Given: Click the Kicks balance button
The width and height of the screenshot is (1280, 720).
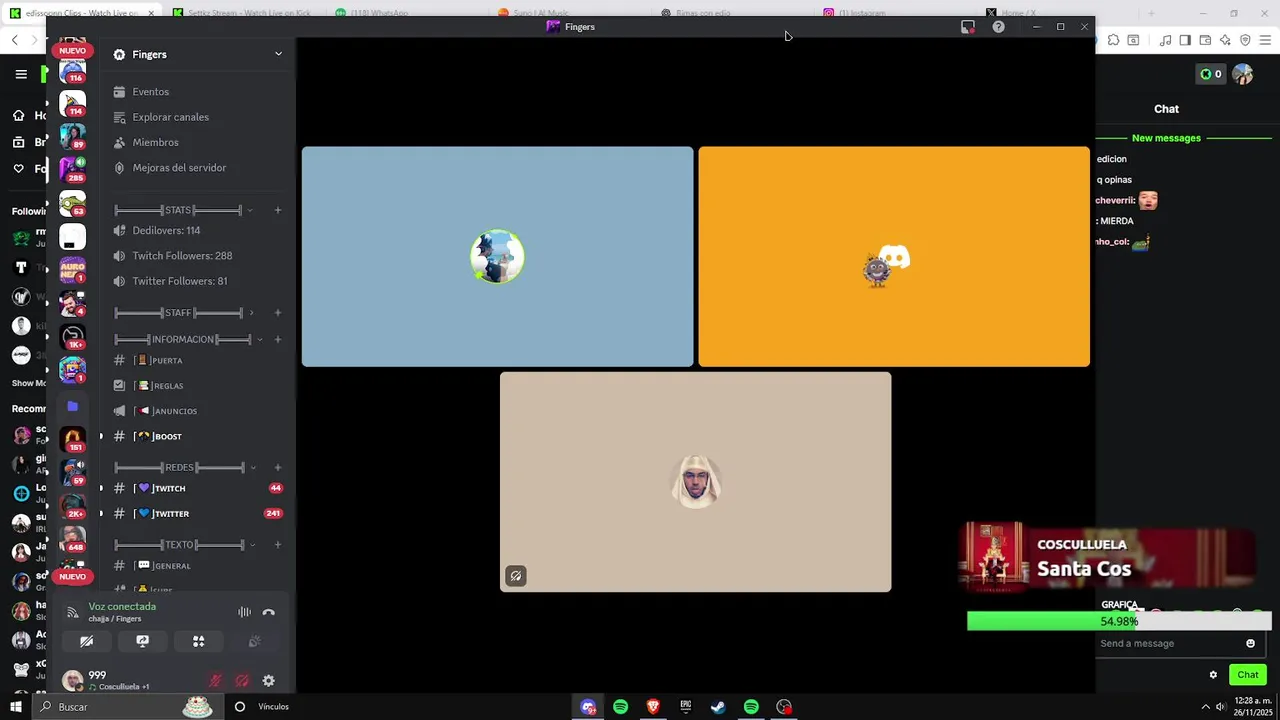Looking at the screenshot, I should click(1211, 74).
